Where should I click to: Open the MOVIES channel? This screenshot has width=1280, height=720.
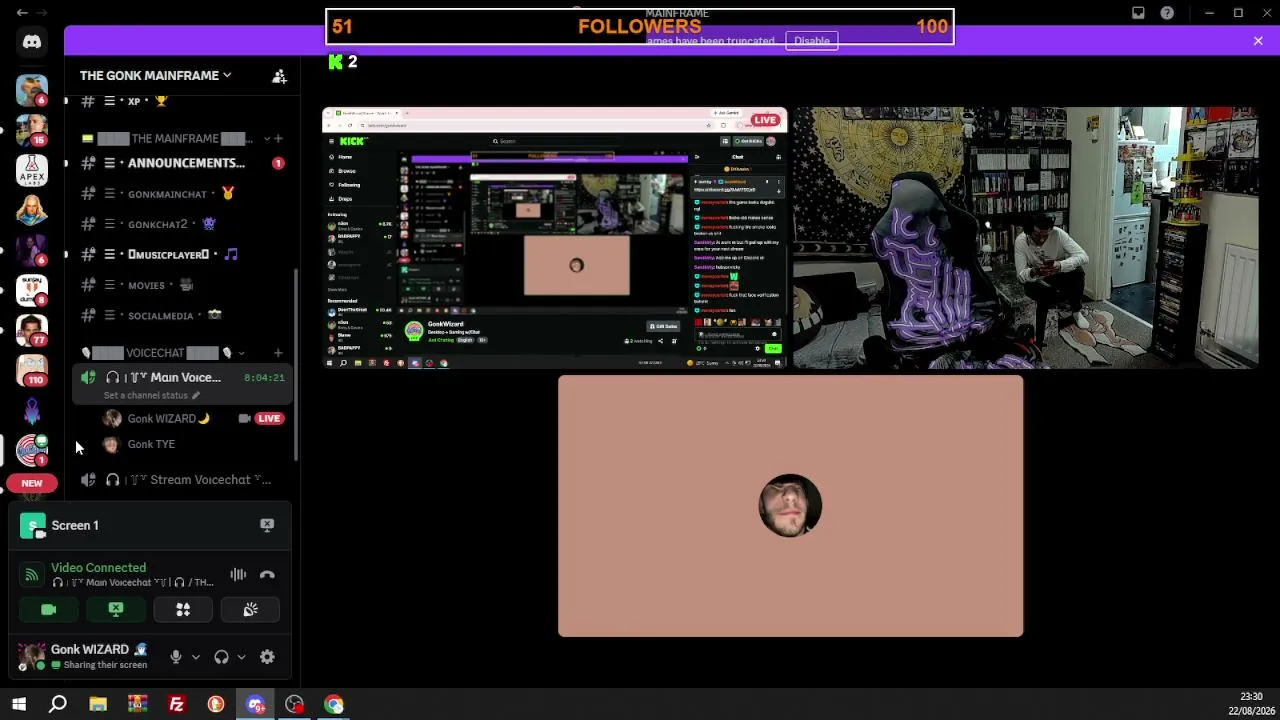click(x=180, y=285)
